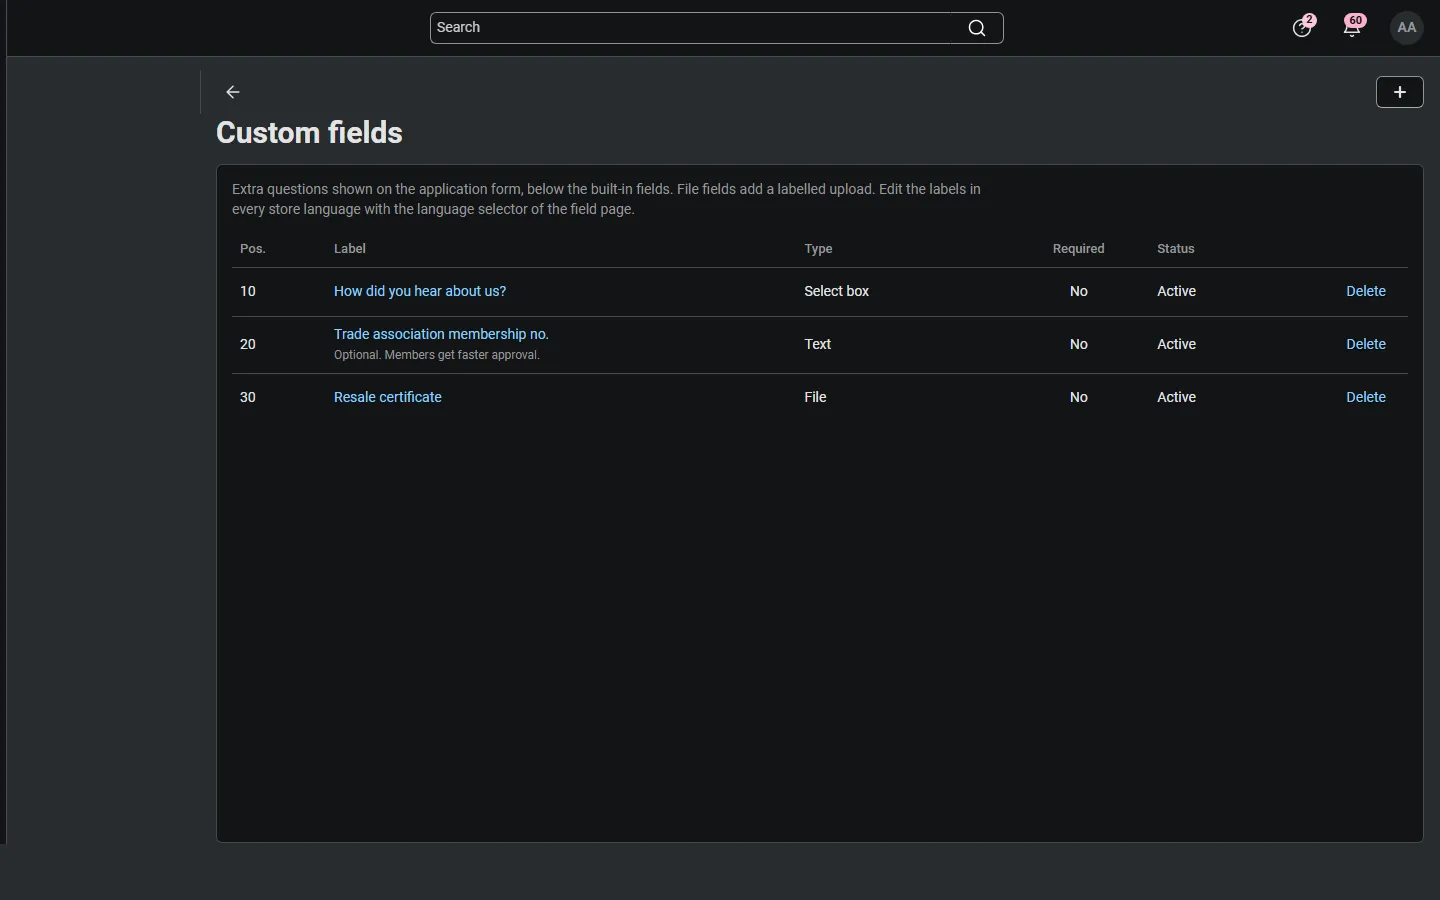Click the 'Label' column header
Screen dimensions: 1440x900
[350, 249]
